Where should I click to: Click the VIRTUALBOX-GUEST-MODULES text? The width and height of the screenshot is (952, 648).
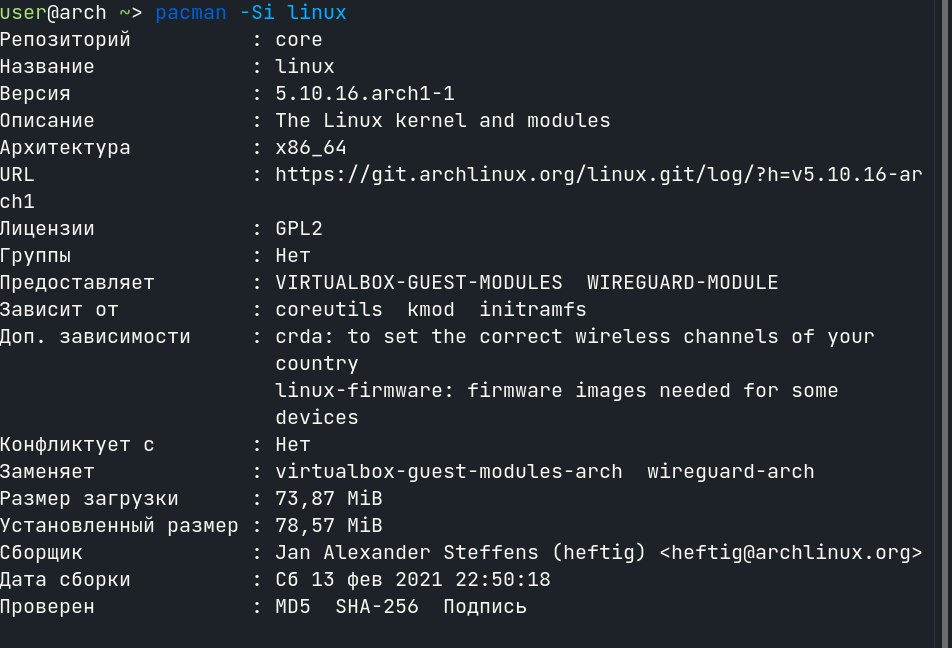pyautogui.click(x=419, y=282)
